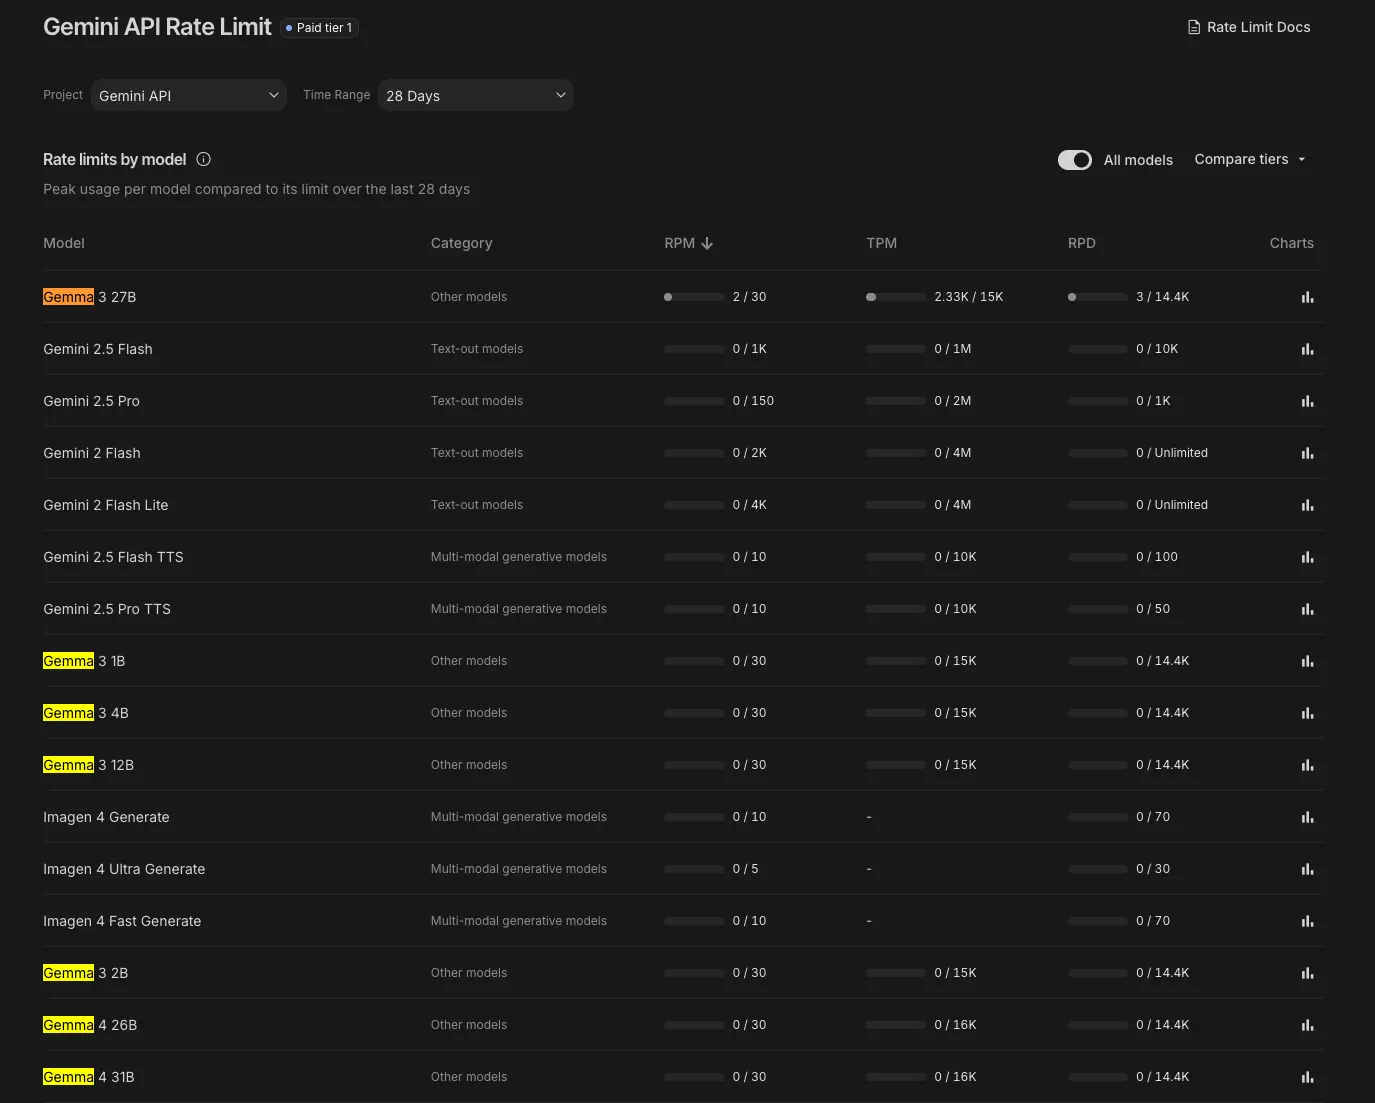Sort by the Category column header
Screen dimensions: 1375x1103
461,243
